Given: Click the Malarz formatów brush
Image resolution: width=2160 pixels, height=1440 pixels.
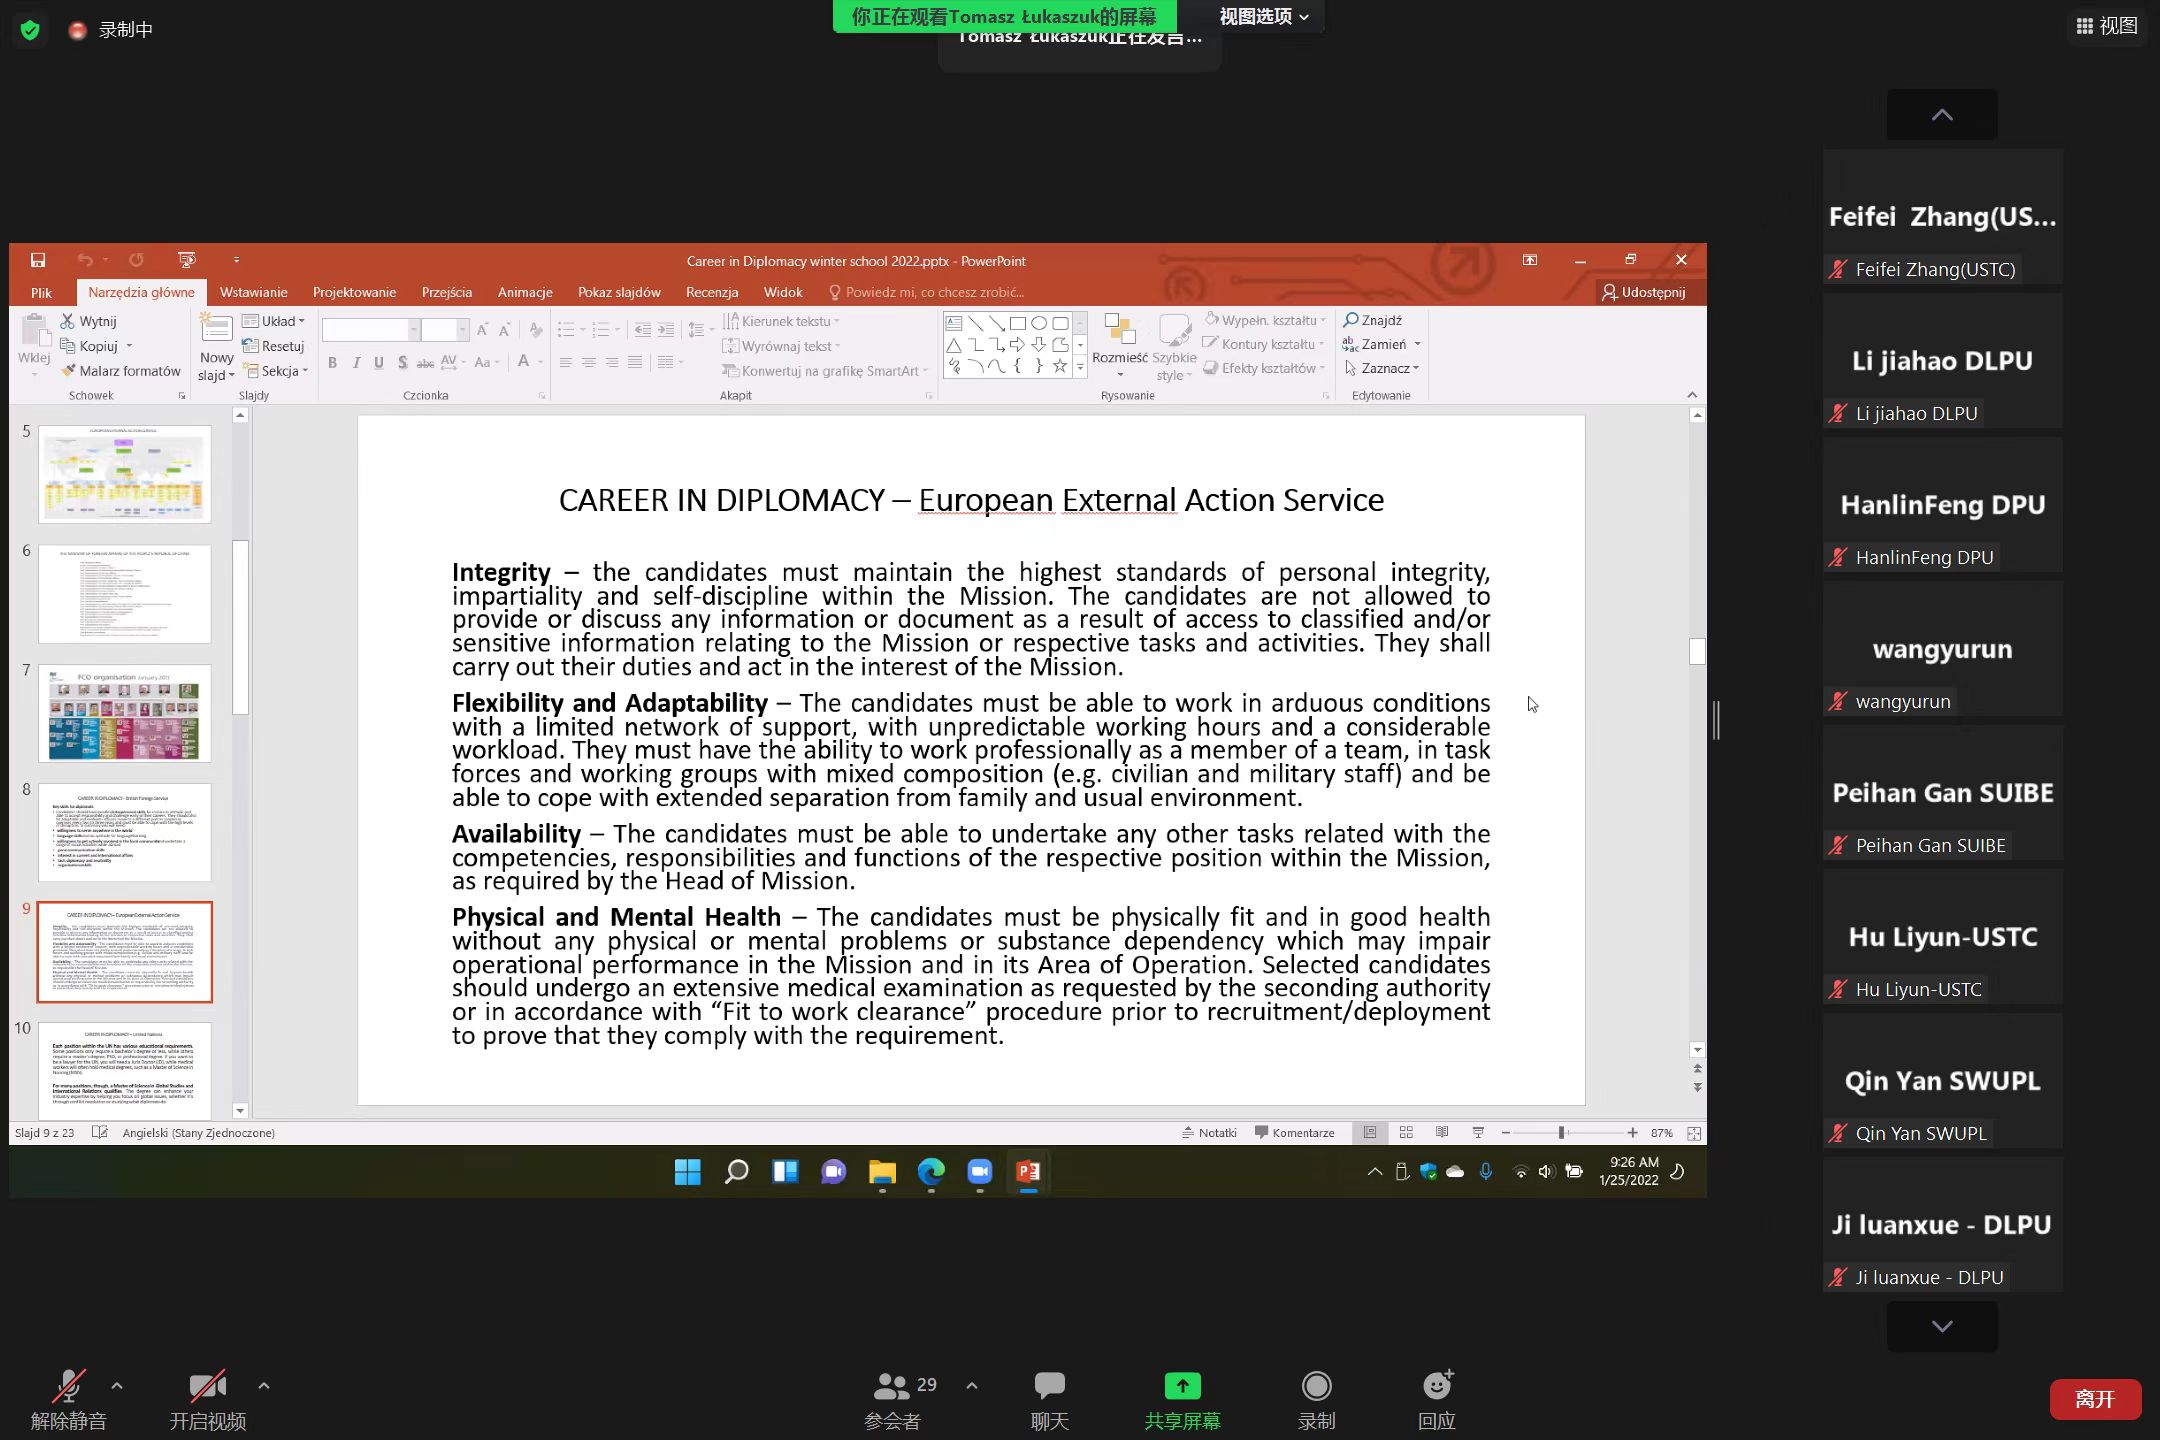Looking at the screenshot, I should [69, 370].
